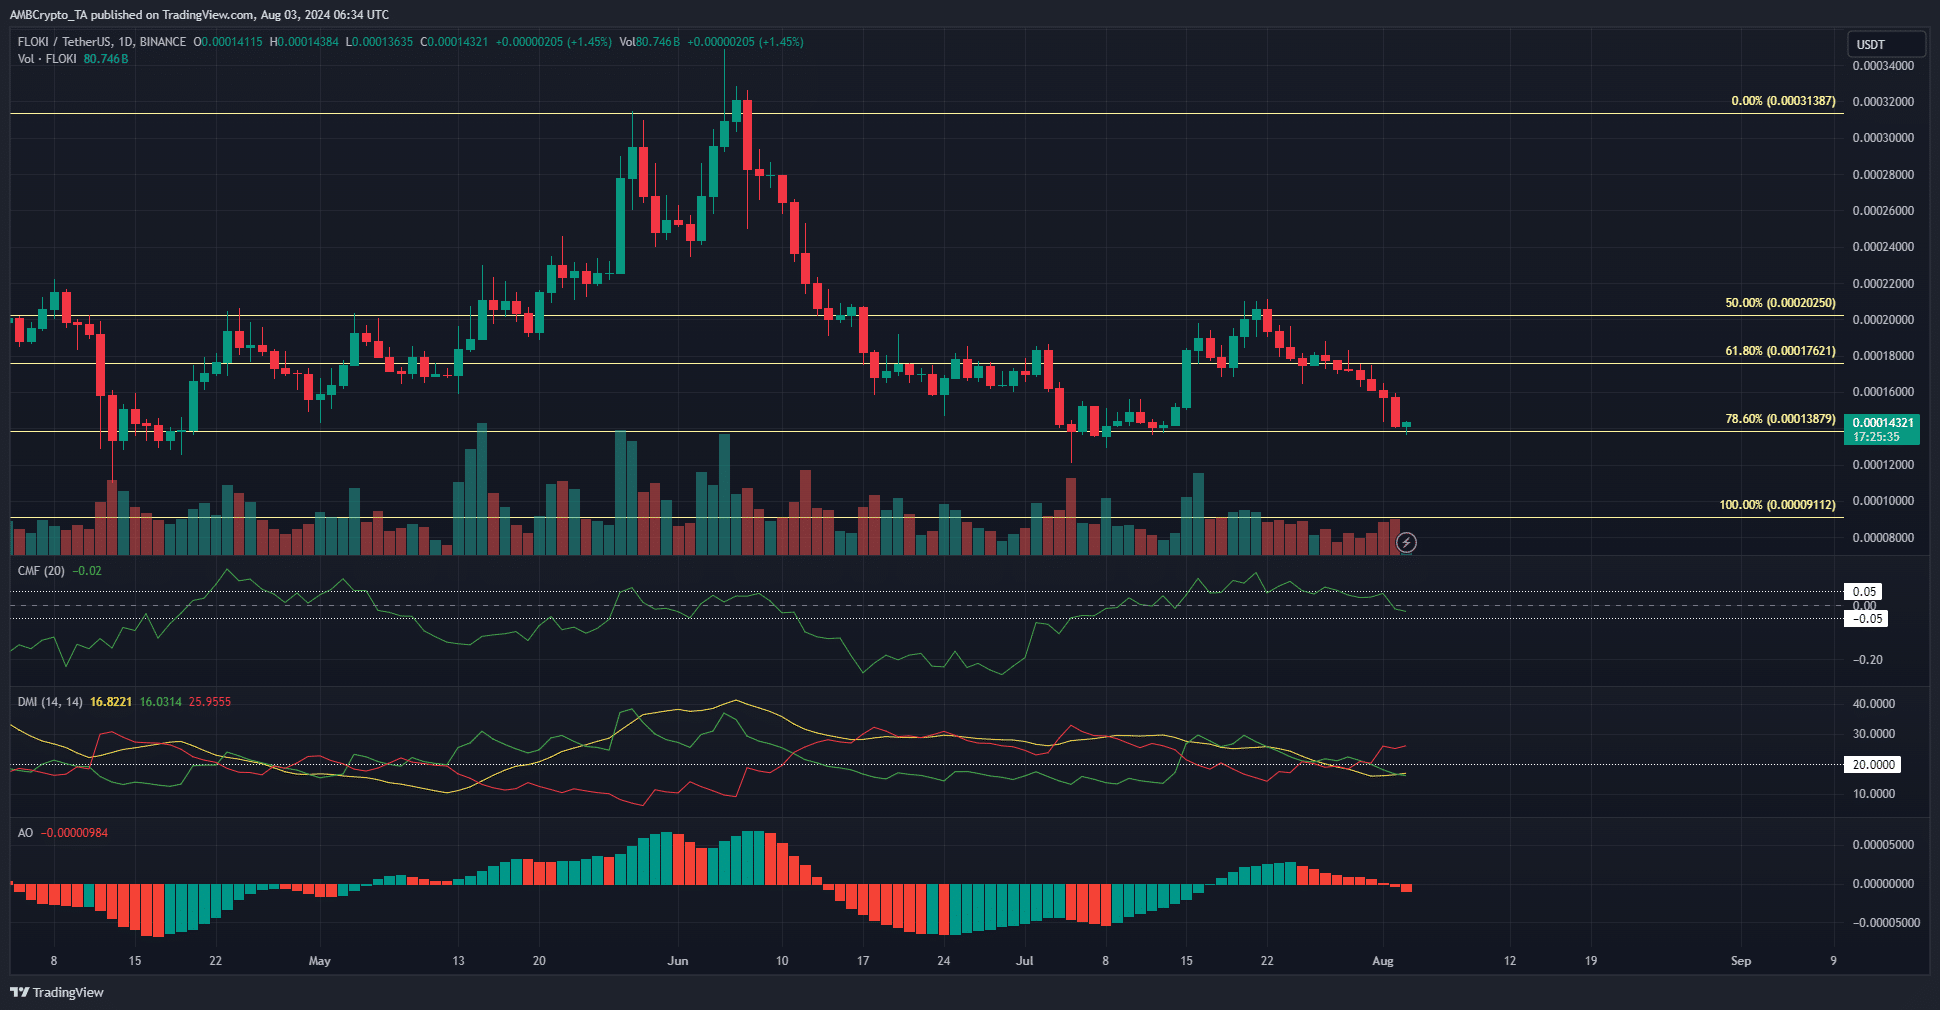Click the CMF -0.05 level label
This screenshot has width=1940, height=1010.
1866,619
